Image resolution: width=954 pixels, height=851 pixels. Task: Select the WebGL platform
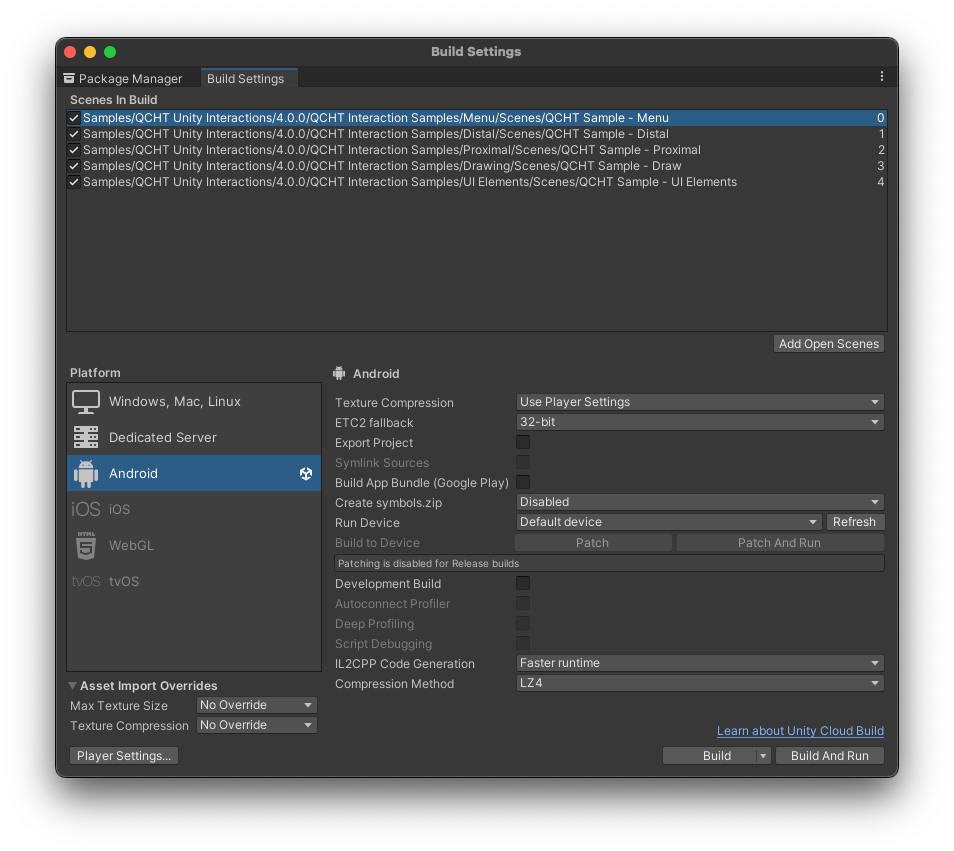point(194,545)
